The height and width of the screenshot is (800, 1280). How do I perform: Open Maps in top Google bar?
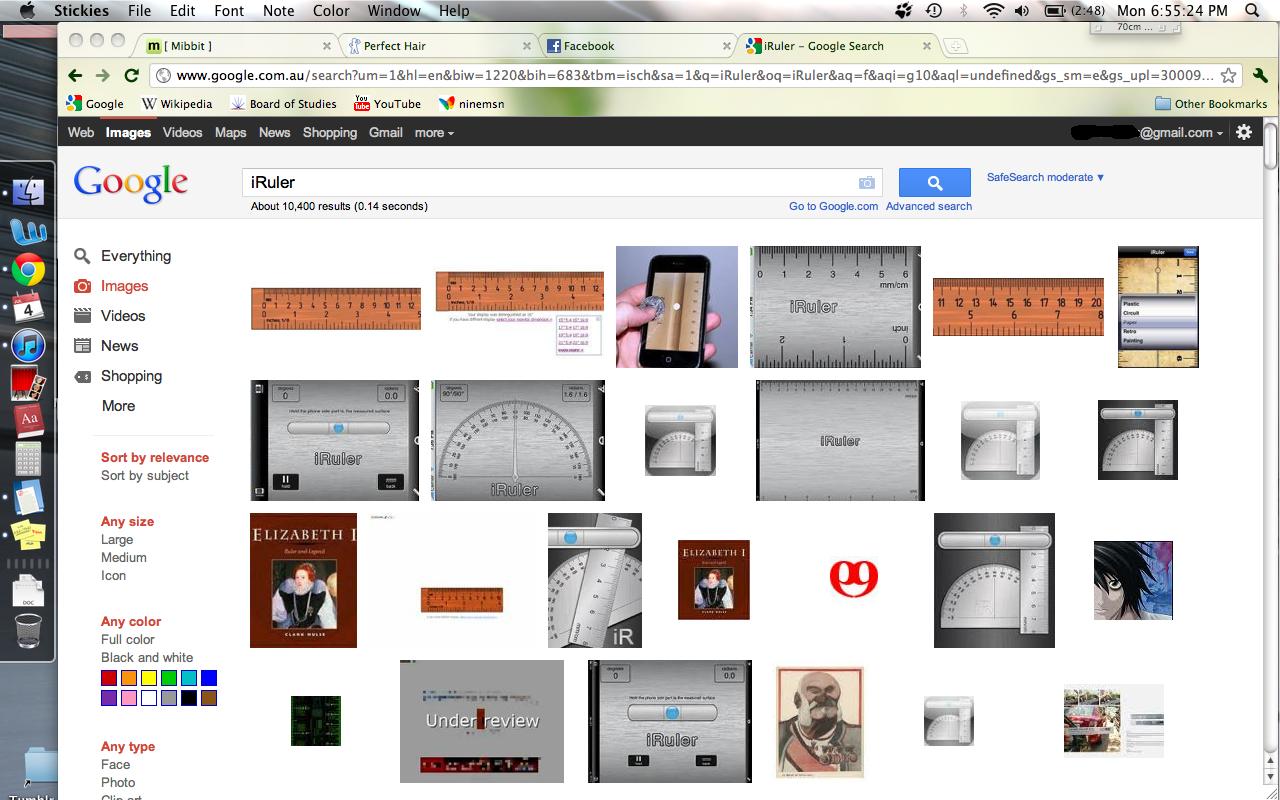[x=230, y=132]
